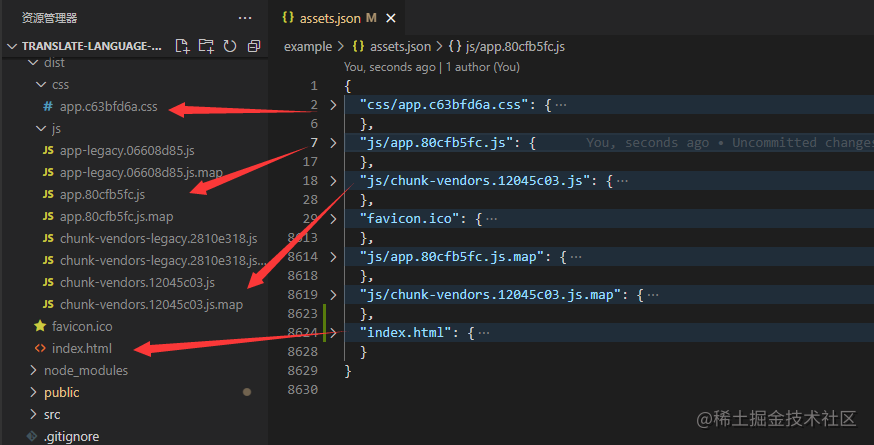Click the JS icon beside app.80cfb5fc.js
Viewport: 874px width, 445px height.
[48, 195]
